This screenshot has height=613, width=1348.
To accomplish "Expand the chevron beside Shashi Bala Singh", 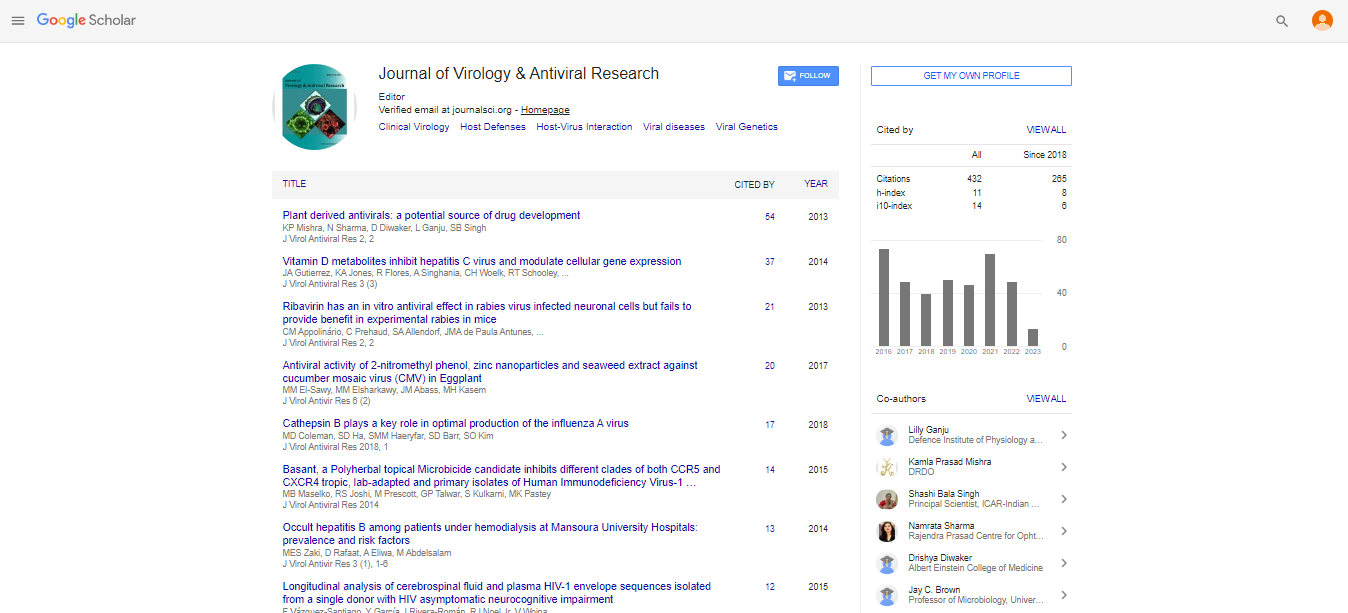I will coord(1064,499).
